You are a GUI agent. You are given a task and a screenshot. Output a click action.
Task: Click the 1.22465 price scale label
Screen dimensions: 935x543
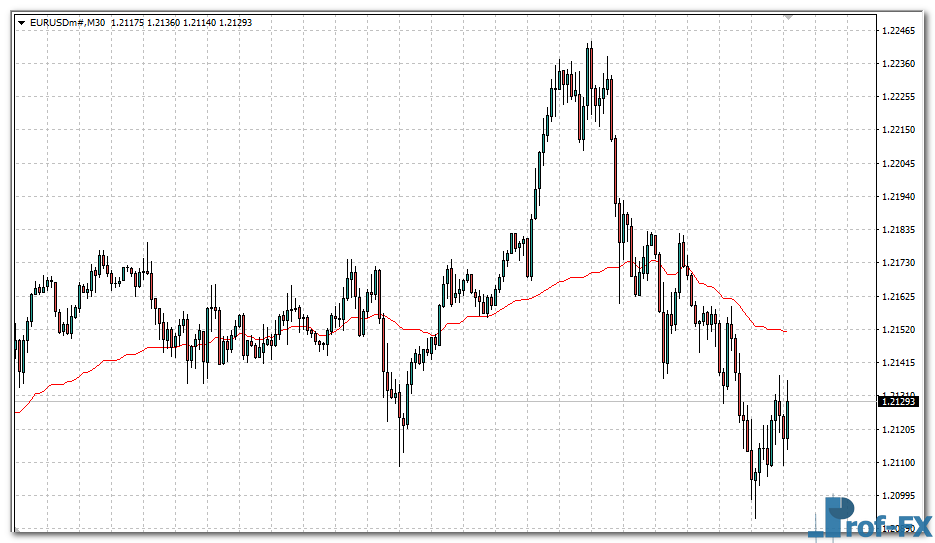(899, 31)
